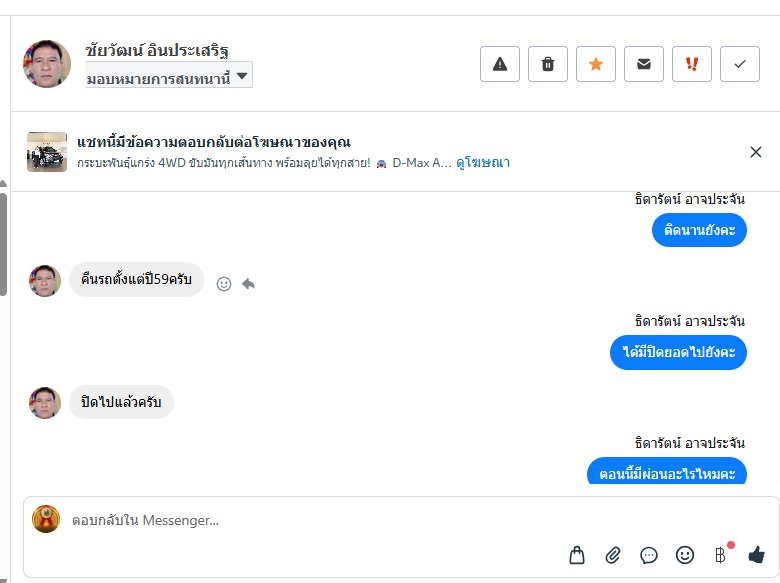Click the spam warning triangle icon
780x583 pixels.
(x=500, y=64)
